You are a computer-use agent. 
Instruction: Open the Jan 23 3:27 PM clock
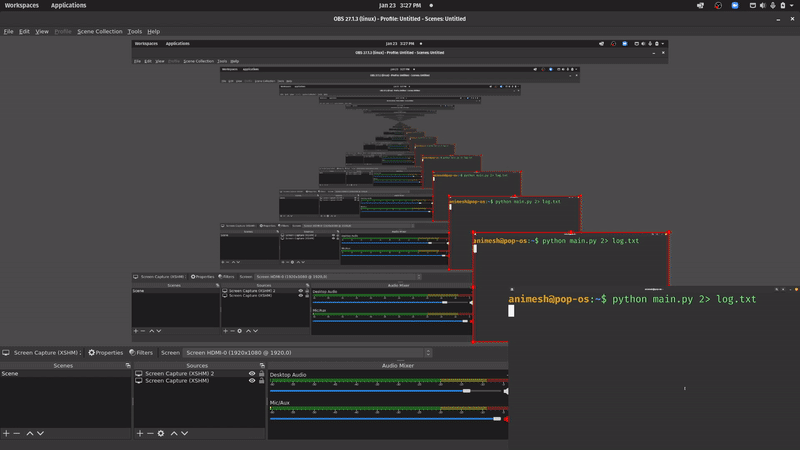400,6
